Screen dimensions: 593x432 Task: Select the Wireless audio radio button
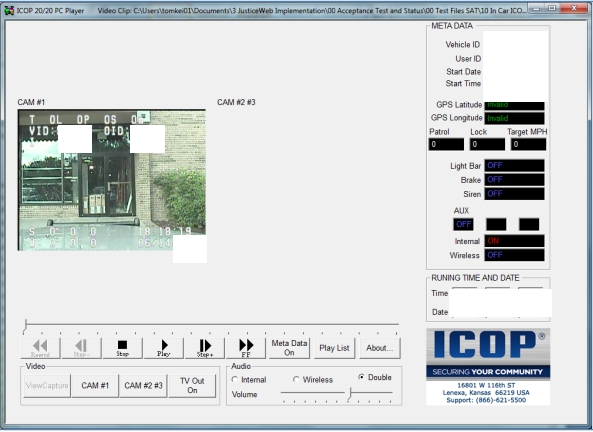tap(296, 379)
